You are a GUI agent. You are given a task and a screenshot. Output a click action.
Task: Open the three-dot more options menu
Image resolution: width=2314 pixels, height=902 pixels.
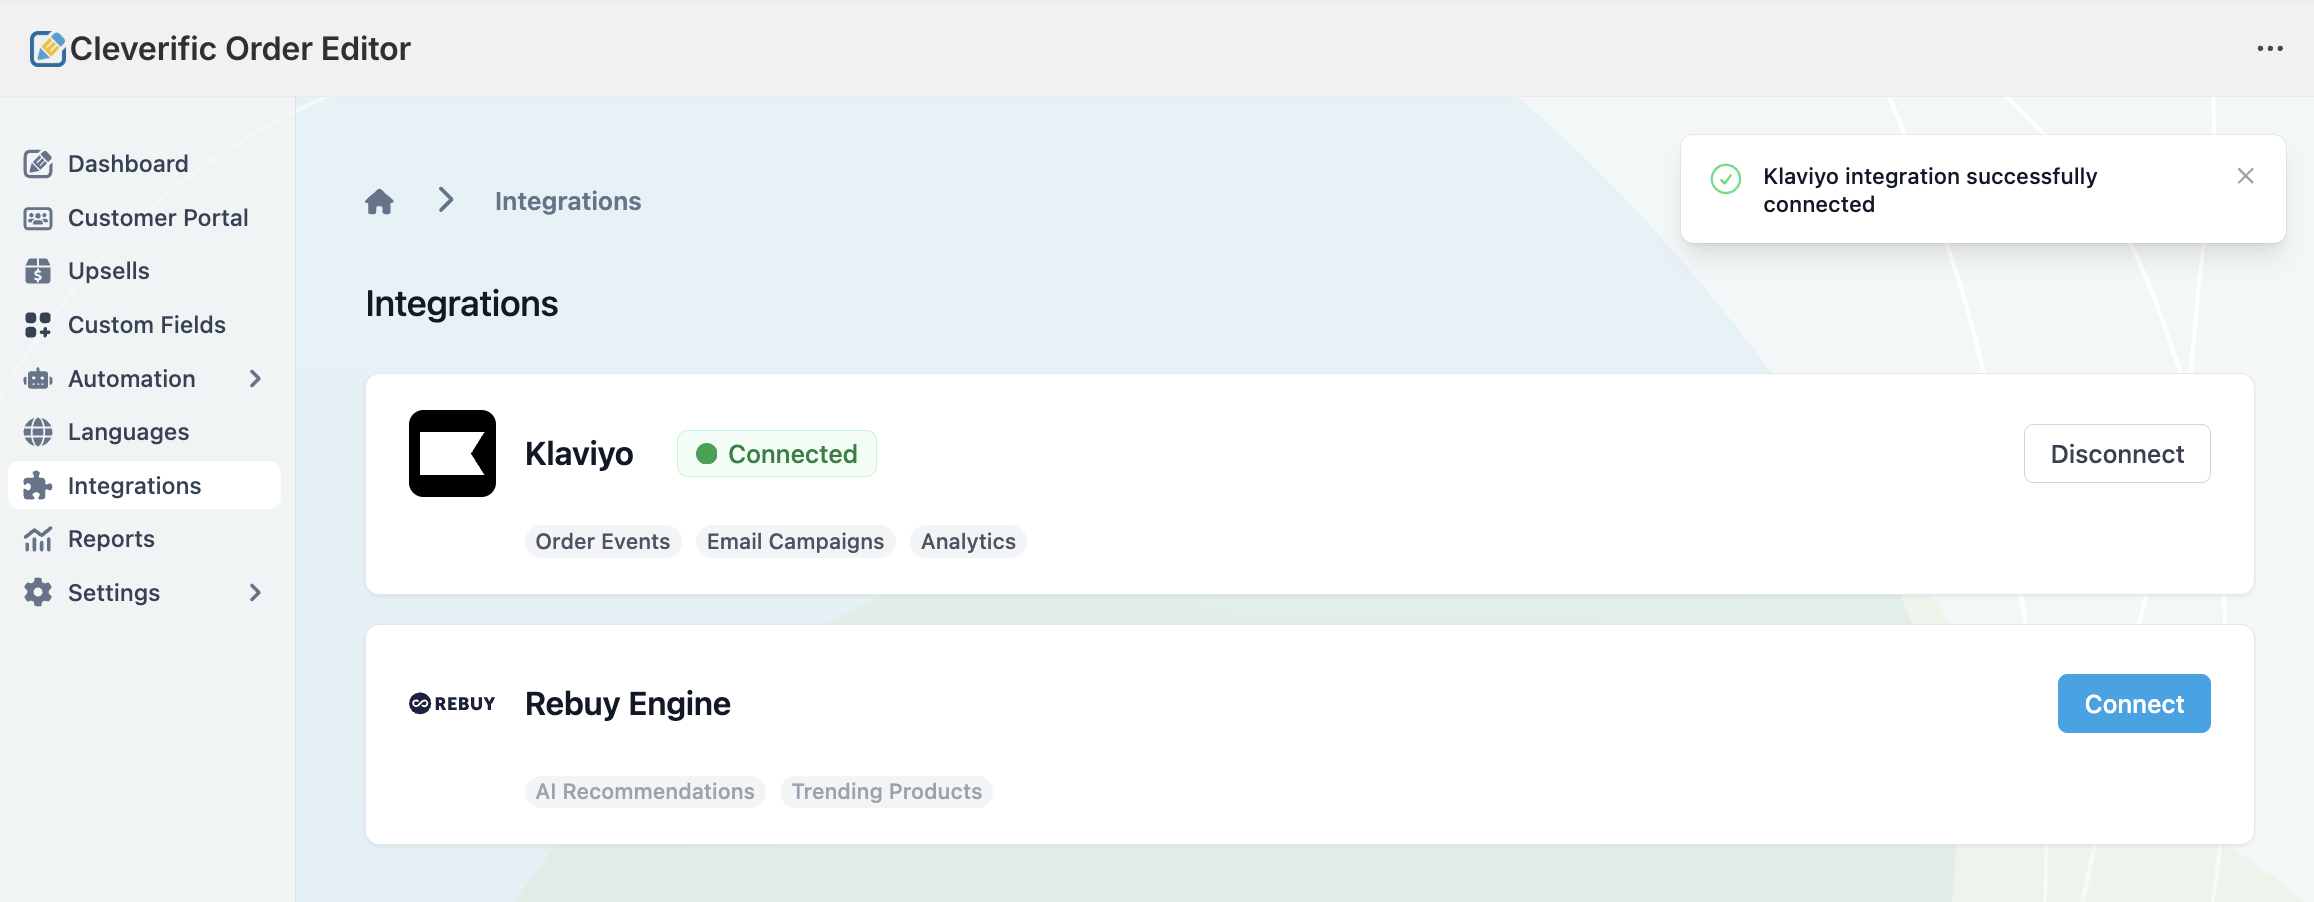[x=2270, y=48]
